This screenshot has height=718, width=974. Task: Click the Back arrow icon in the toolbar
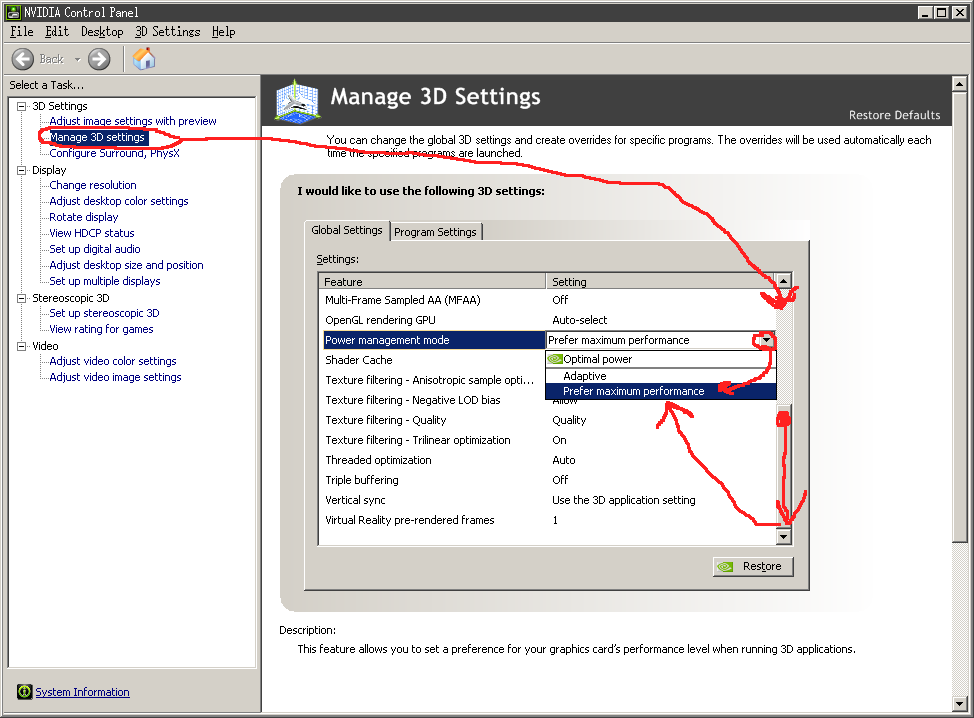(x=23, y=60)
